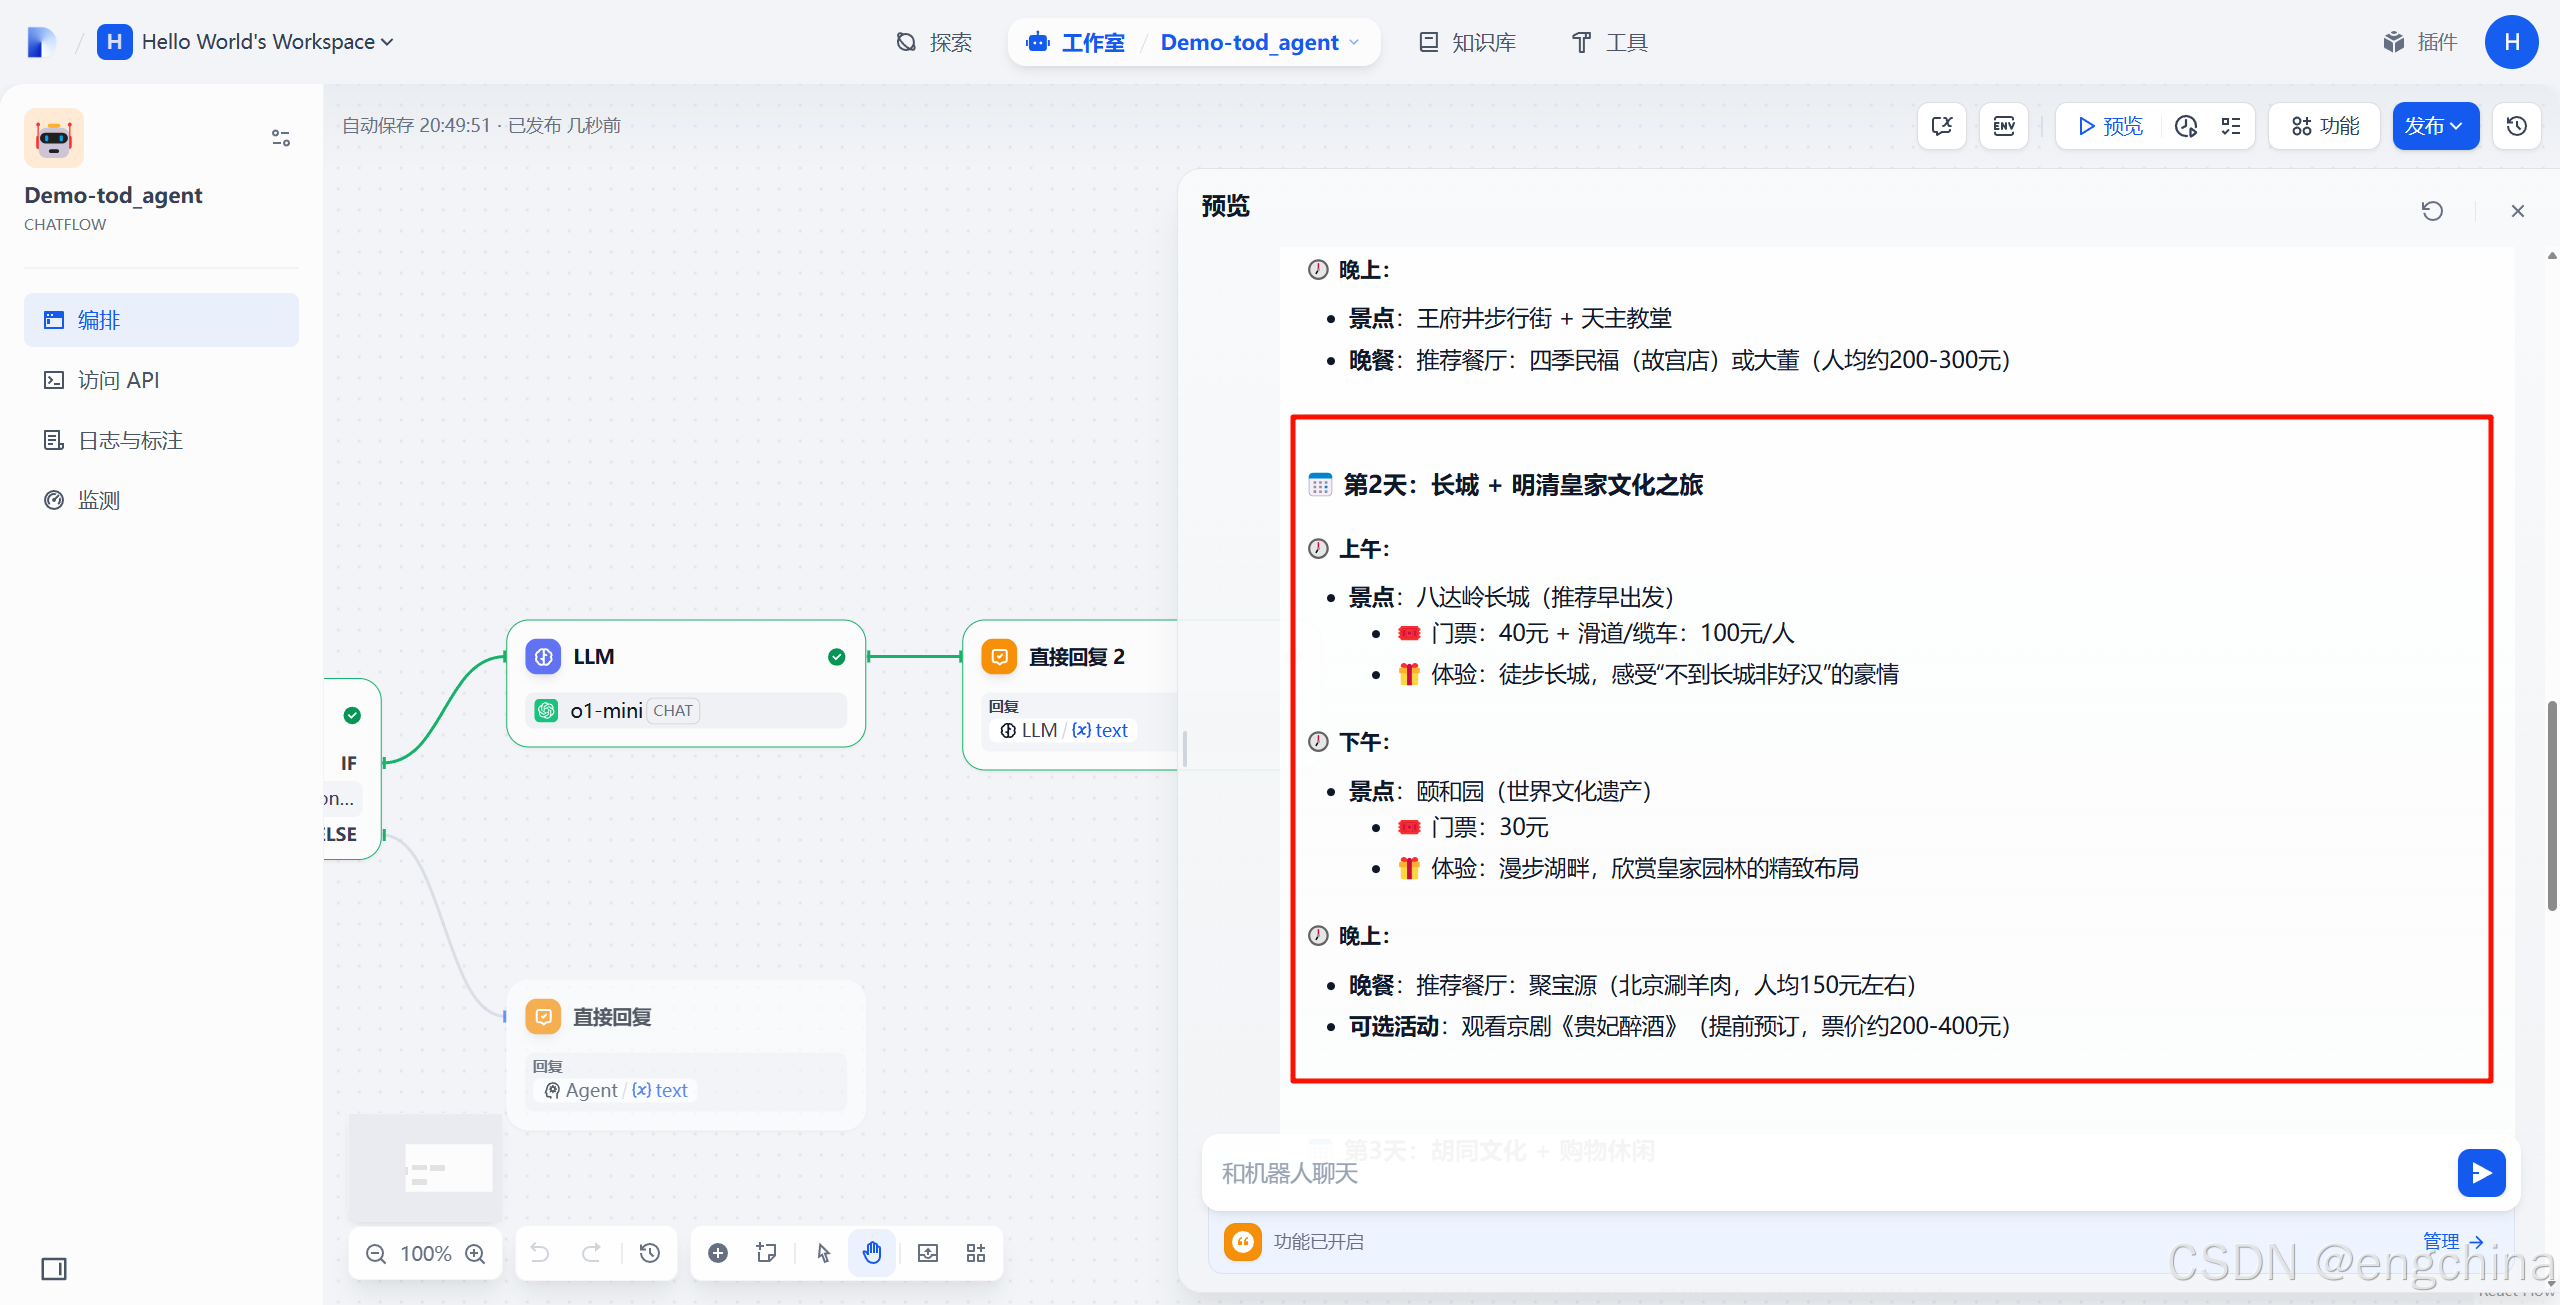Click the zoom out magnifier icon
The image size is (2560, 1305).
pos(376,1253)
